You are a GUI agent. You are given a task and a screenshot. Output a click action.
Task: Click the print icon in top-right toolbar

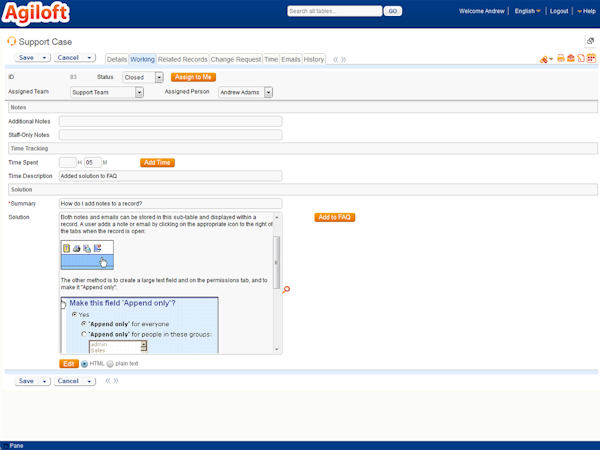[560, 59]
